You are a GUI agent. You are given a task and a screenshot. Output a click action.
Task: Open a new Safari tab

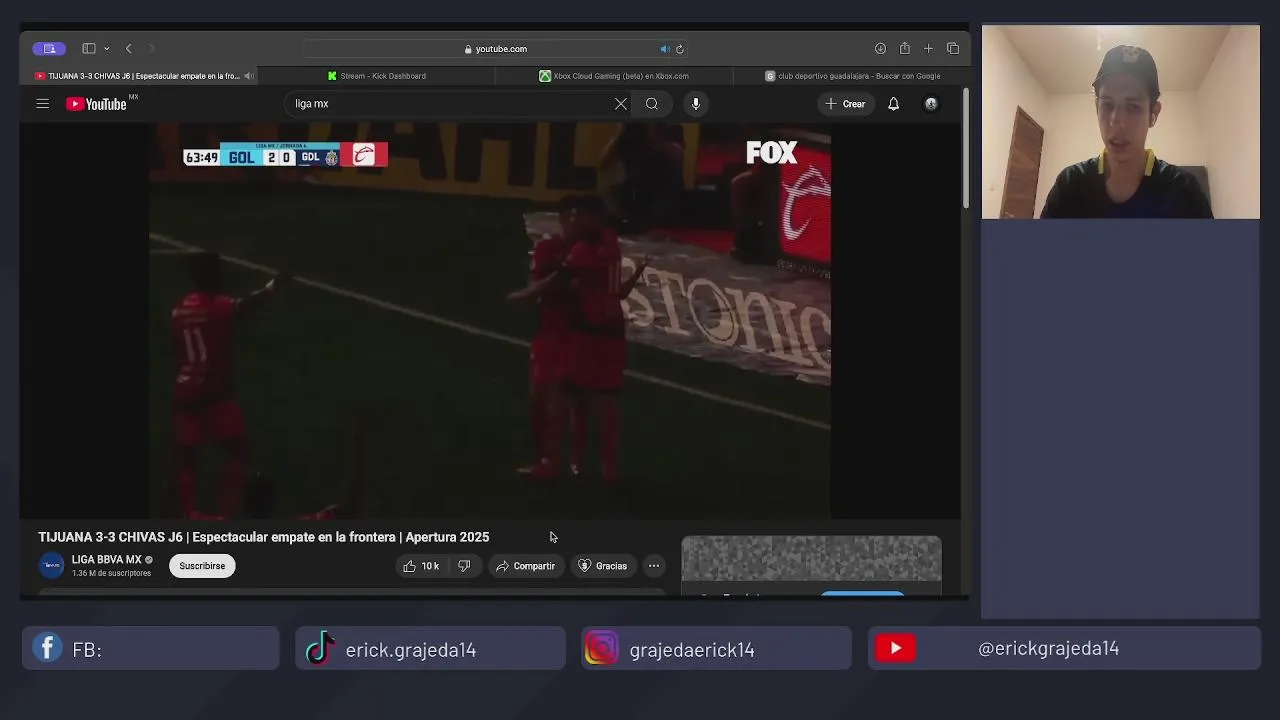click(x=929, y=49)
